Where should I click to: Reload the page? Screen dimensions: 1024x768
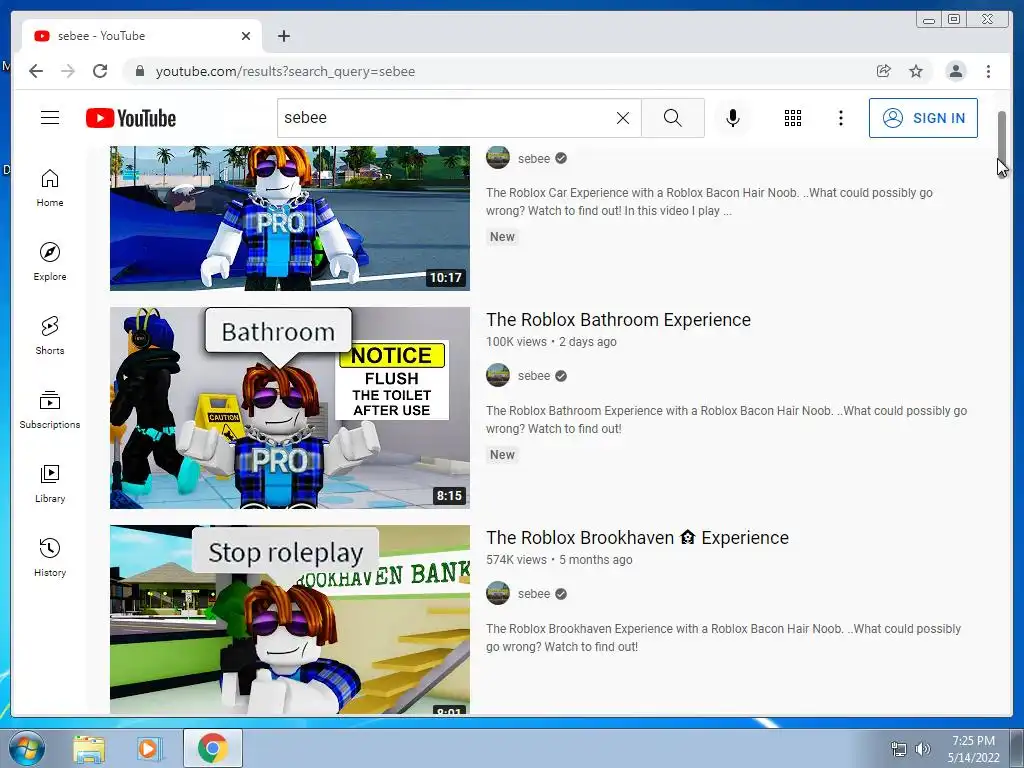(100, 71)
